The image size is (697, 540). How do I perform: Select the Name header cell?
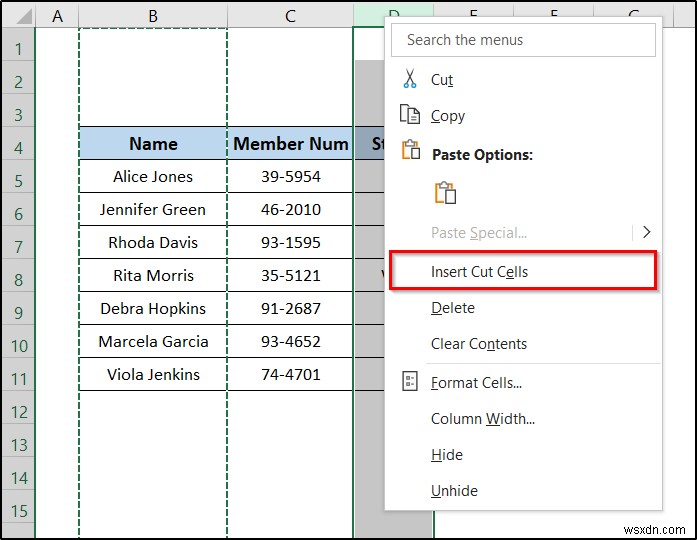coord(153,144)
